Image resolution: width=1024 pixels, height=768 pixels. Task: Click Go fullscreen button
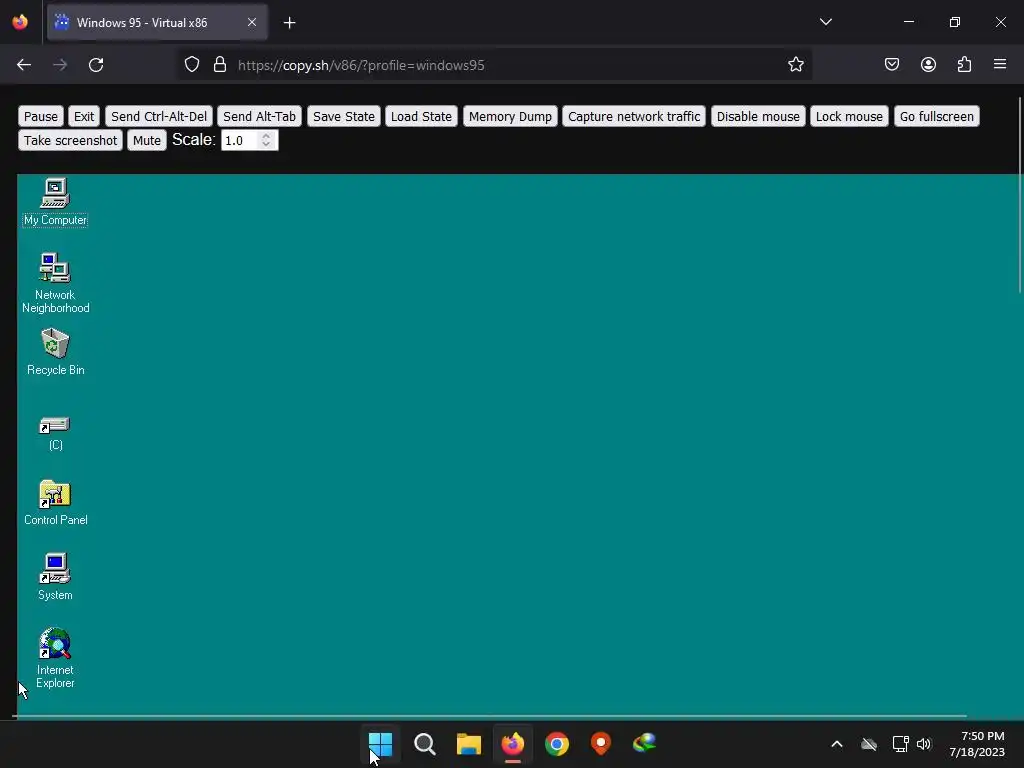(936, 116)
